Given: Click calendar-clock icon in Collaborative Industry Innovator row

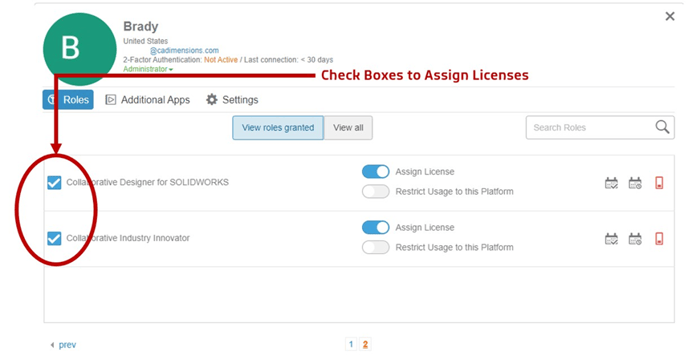Looking at the screenshot, I should pyautogui.click(x=635, y=239).
